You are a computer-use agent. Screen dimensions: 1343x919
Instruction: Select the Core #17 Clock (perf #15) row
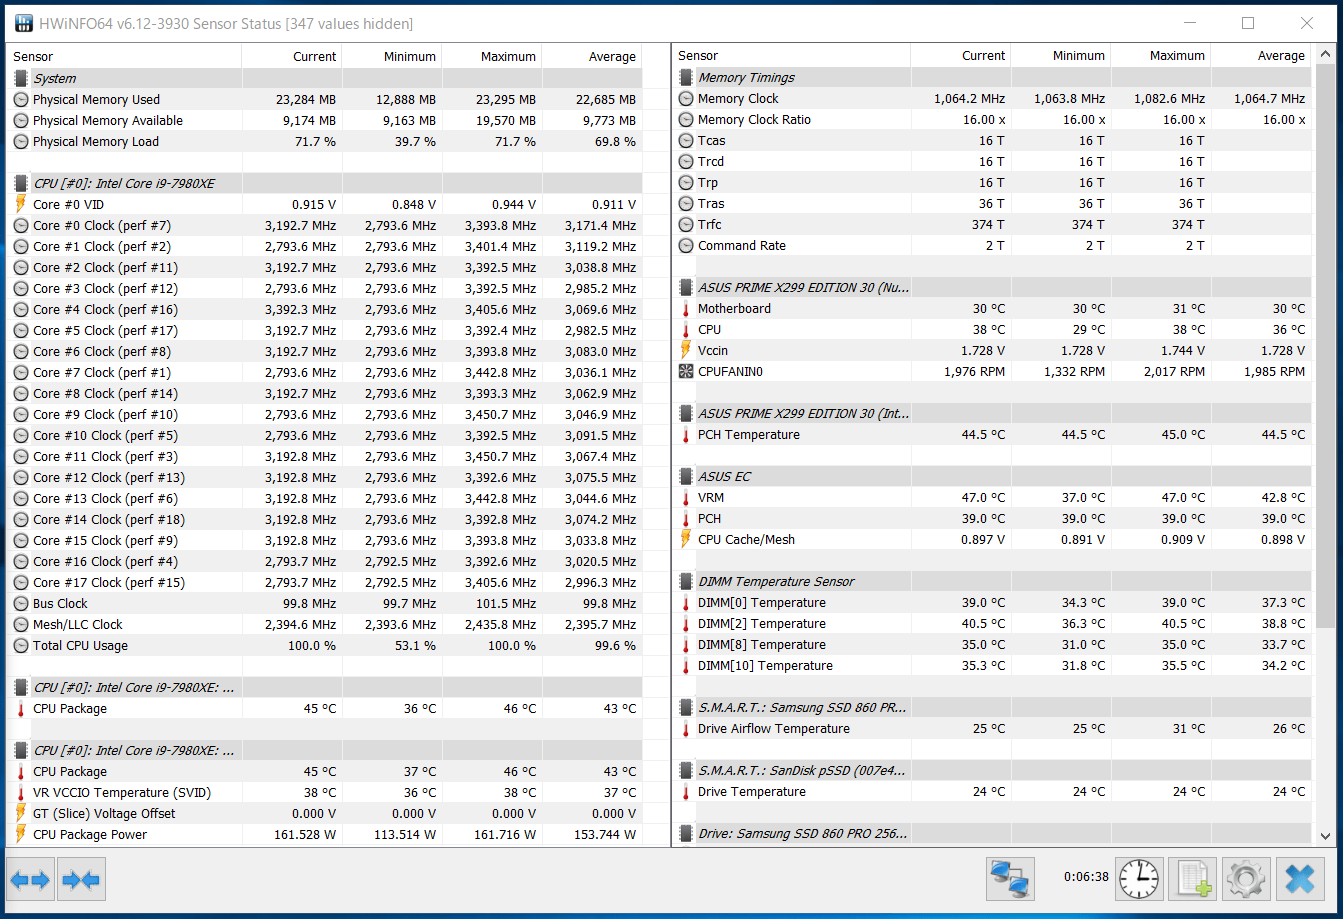[325, 582]
